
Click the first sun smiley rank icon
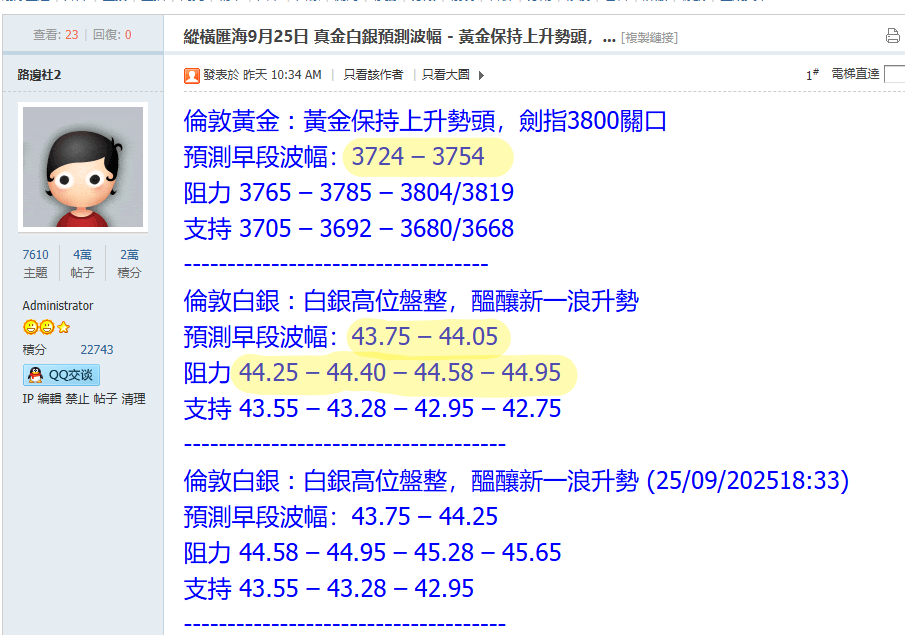click(x=30, y=327)
